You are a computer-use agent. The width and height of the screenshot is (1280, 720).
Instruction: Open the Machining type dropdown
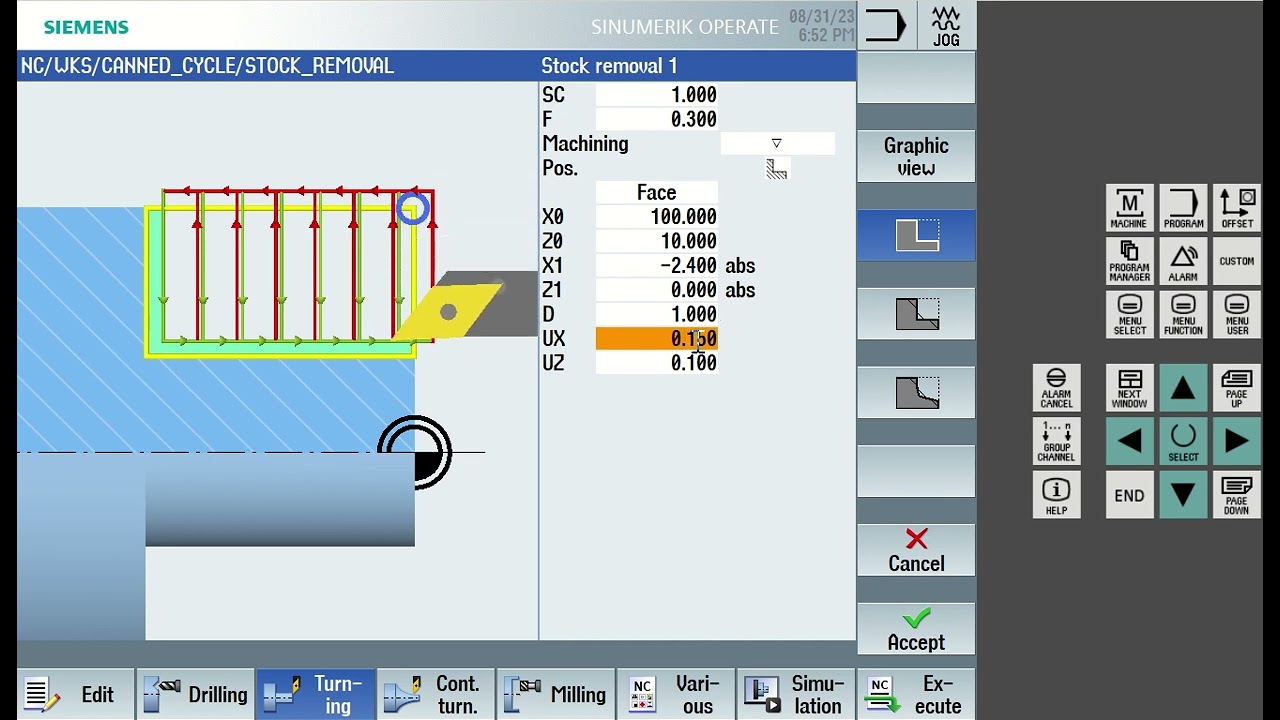pos(777,144)
